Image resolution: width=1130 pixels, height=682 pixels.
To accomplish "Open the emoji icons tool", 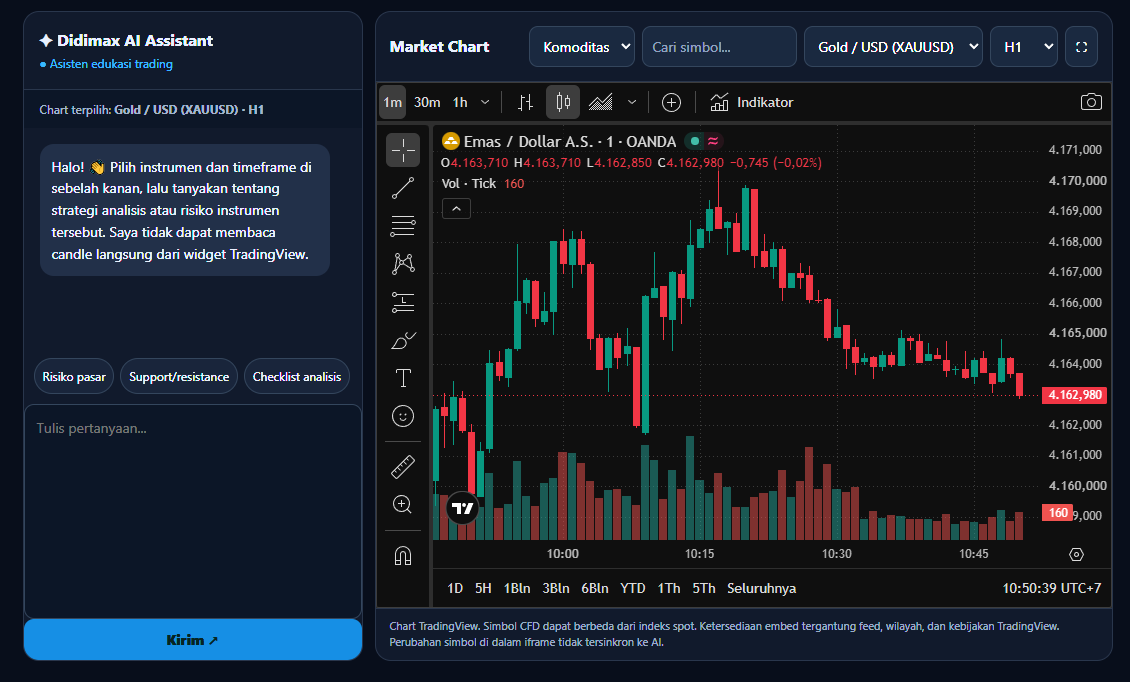I will tap(403, 416).
